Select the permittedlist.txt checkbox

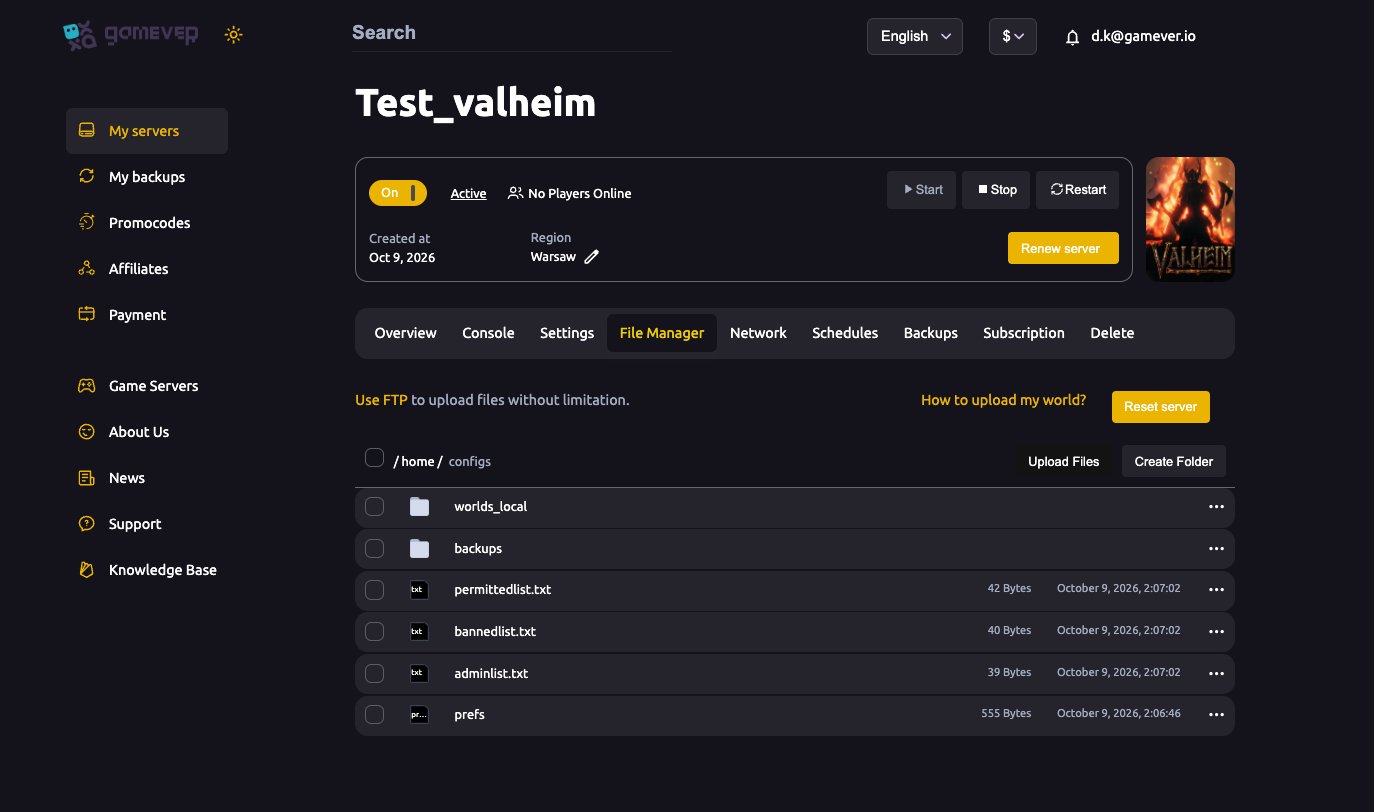coord(374,590)
